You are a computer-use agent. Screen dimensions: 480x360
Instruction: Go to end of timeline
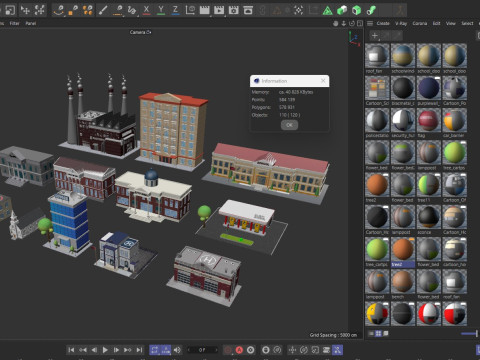pos(139,350)
